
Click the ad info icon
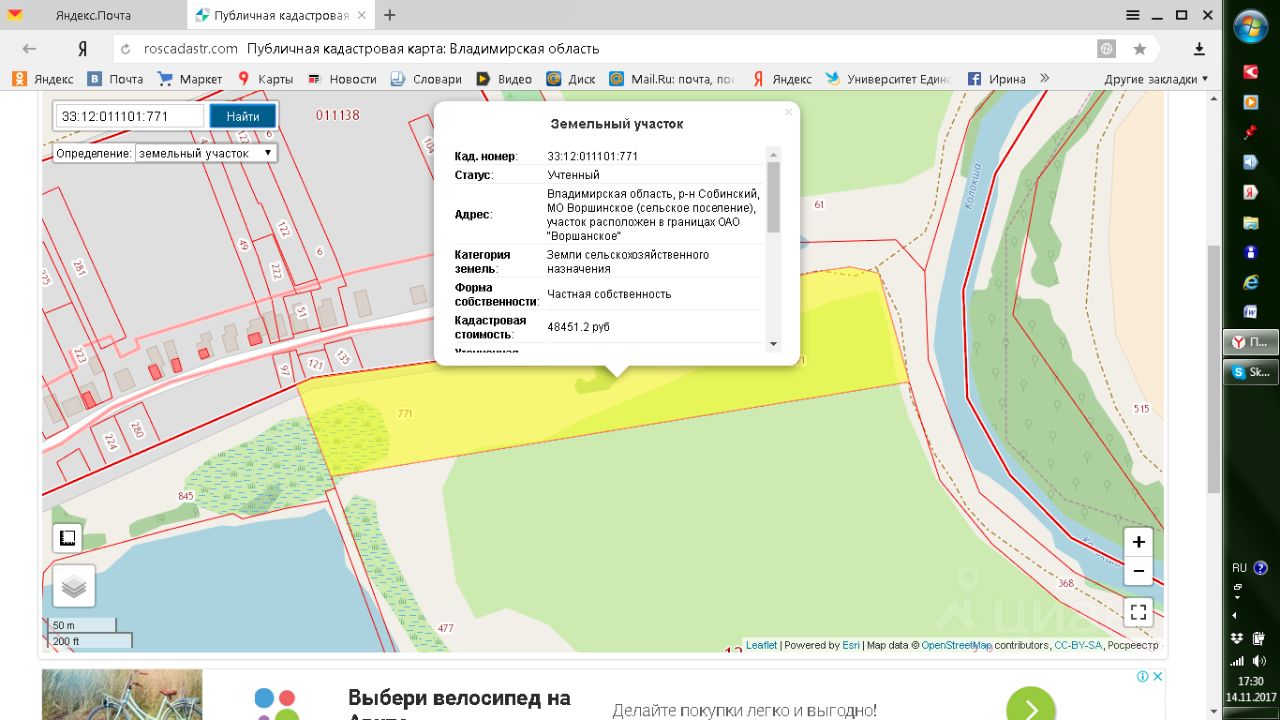1143,676
